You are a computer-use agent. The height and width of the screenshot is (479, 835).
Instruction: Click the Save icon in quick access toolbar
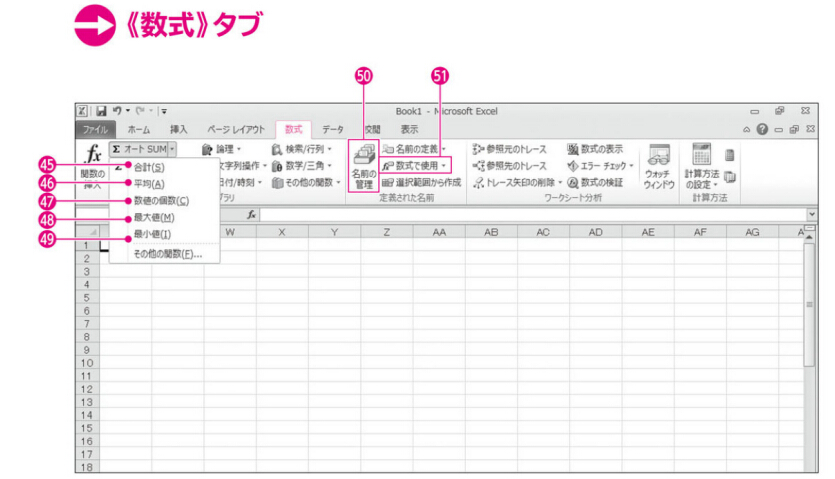click(101, 111)
